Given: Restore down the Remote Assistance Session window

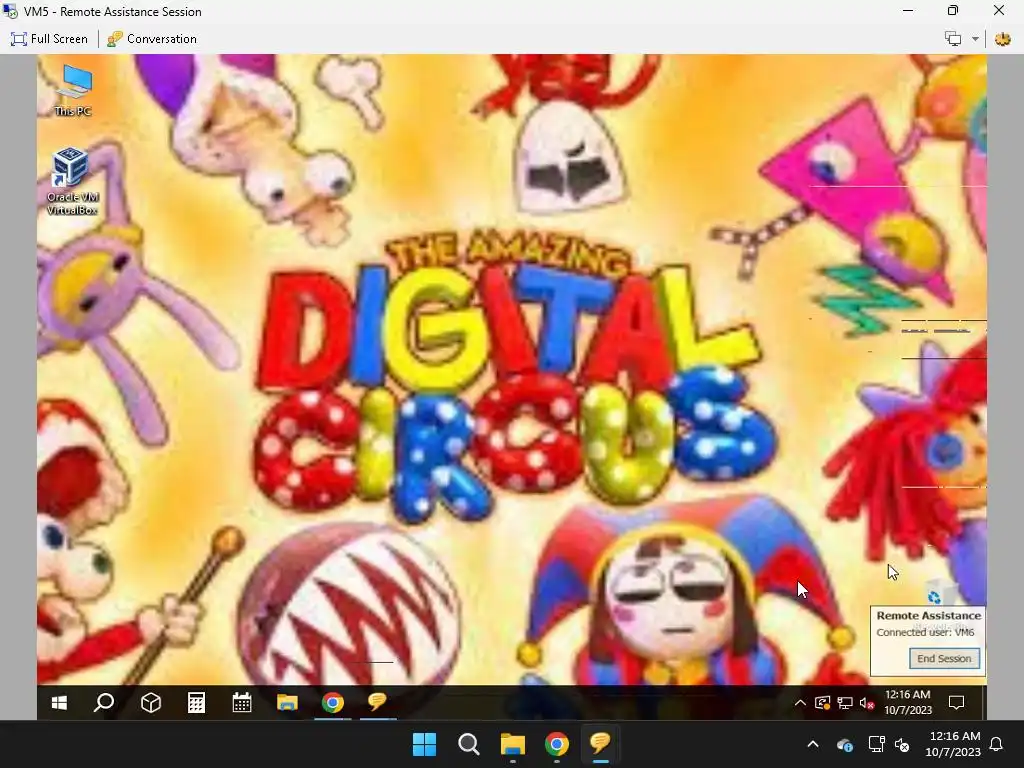Looking at the screenshot, I should click(953, 10).
